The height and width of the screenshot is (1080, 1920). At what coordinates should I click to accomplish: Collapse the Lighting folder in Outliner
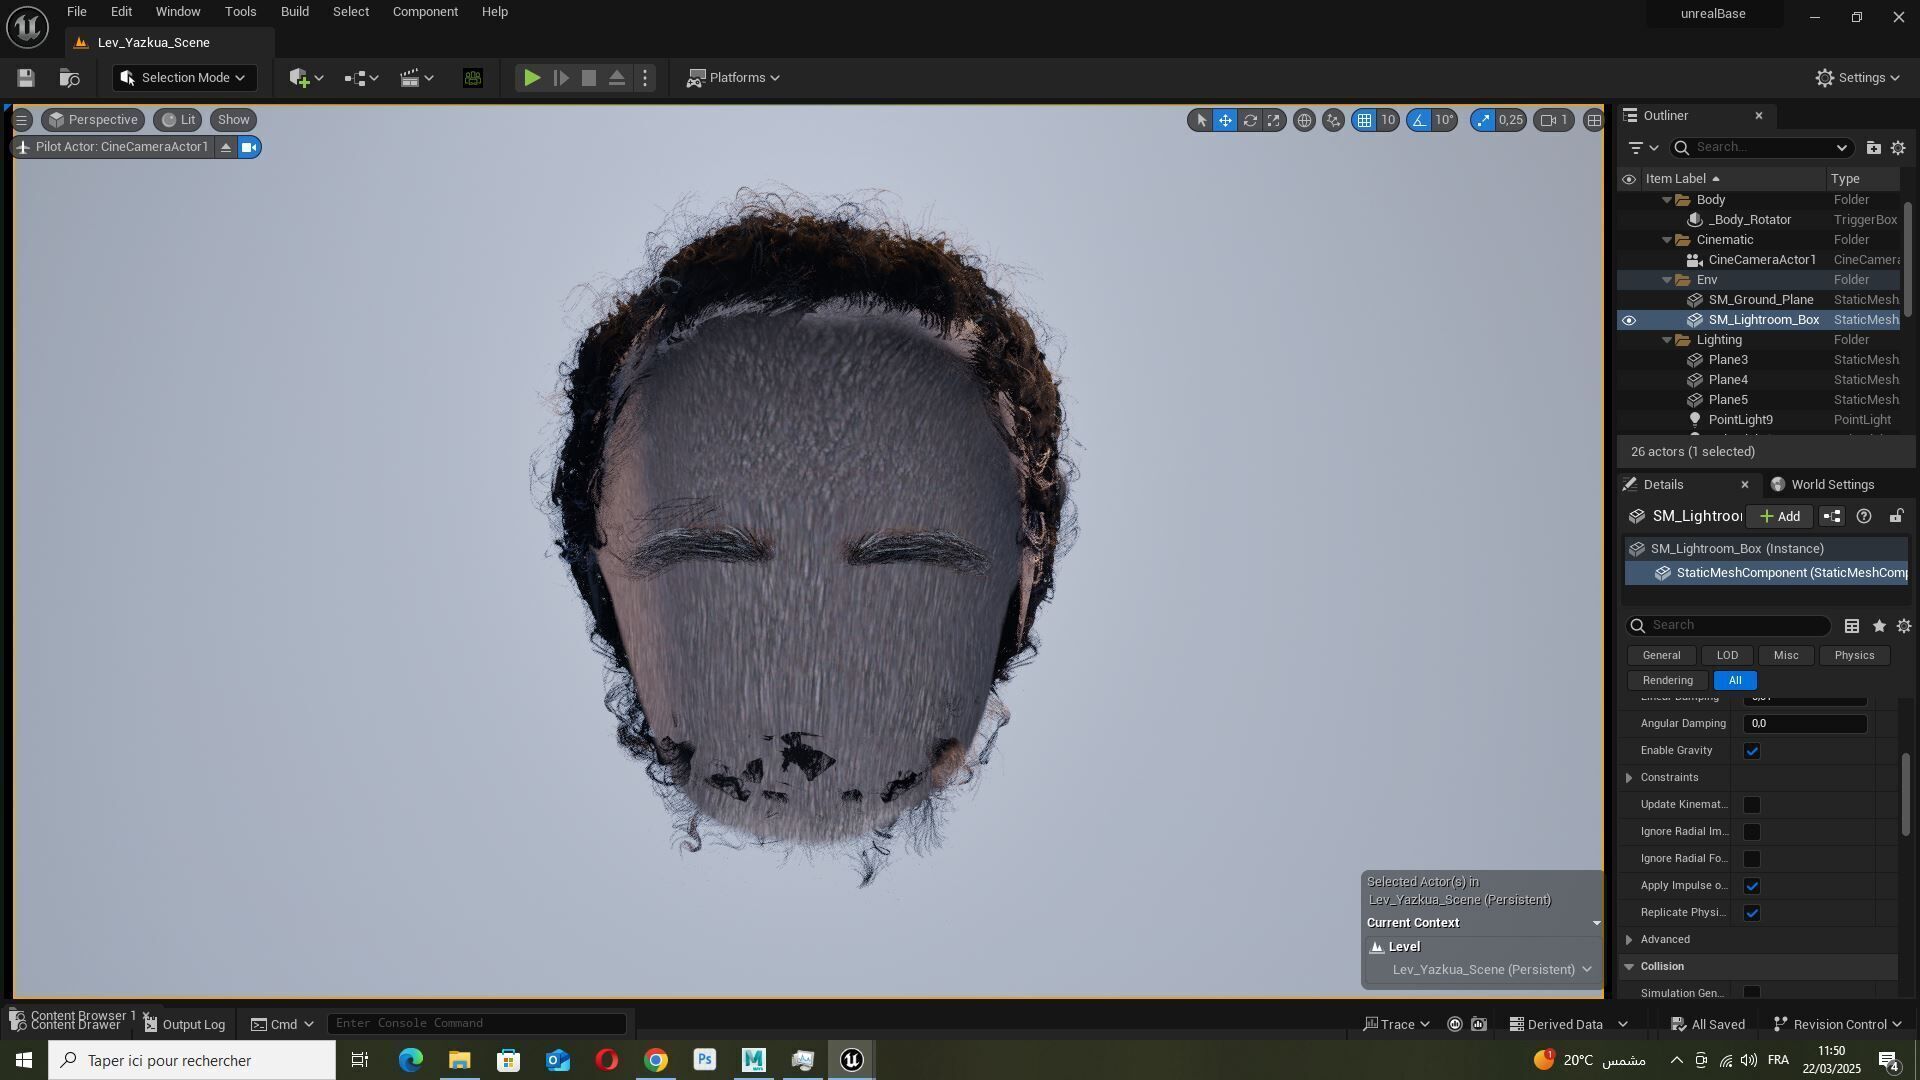[x=1667, y=340]
